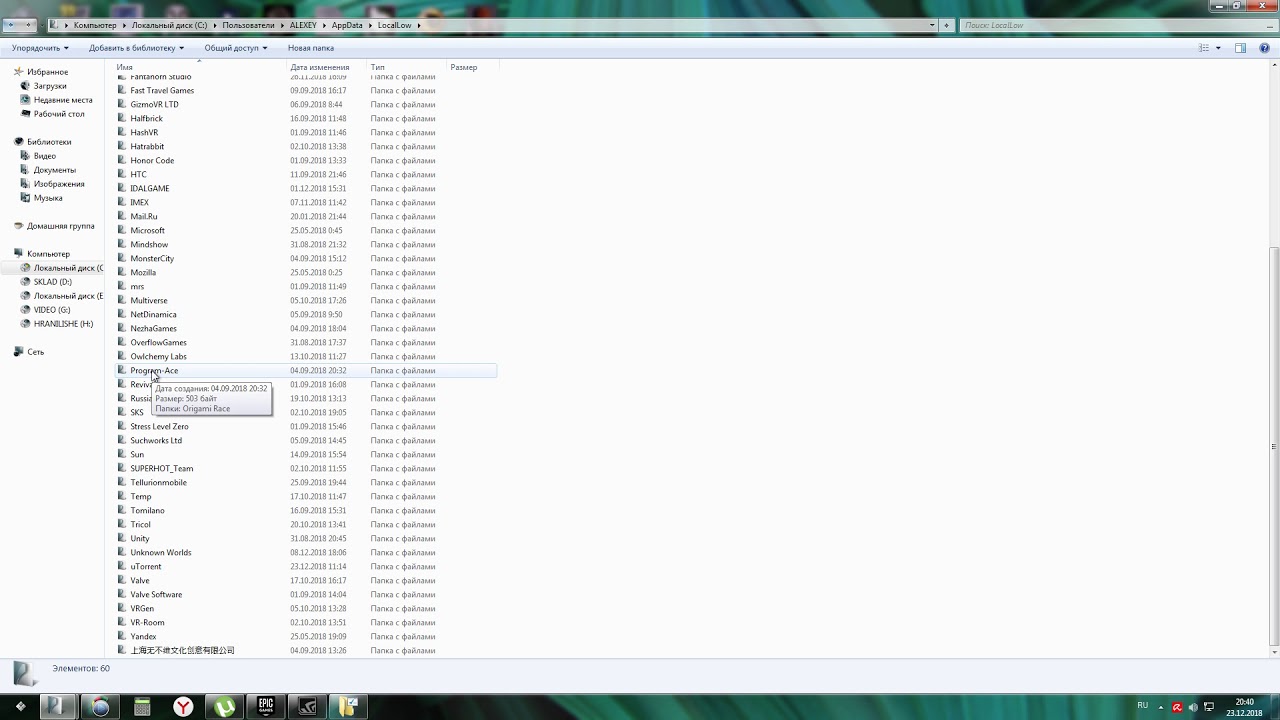The image size is (1280, 720).
Task: Select VIDEO (G:) drive in sidebar
Action: point(52,310)
